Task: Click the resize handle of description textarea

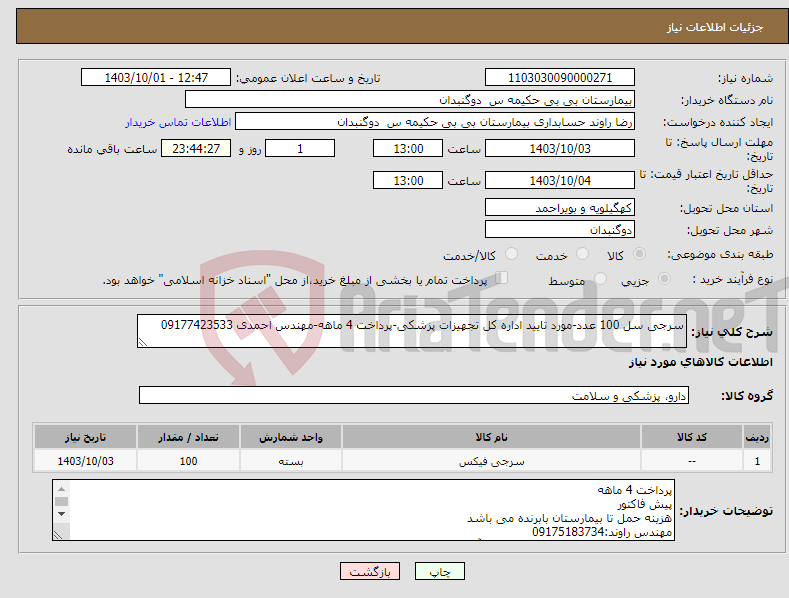Action: coord(142,342)
